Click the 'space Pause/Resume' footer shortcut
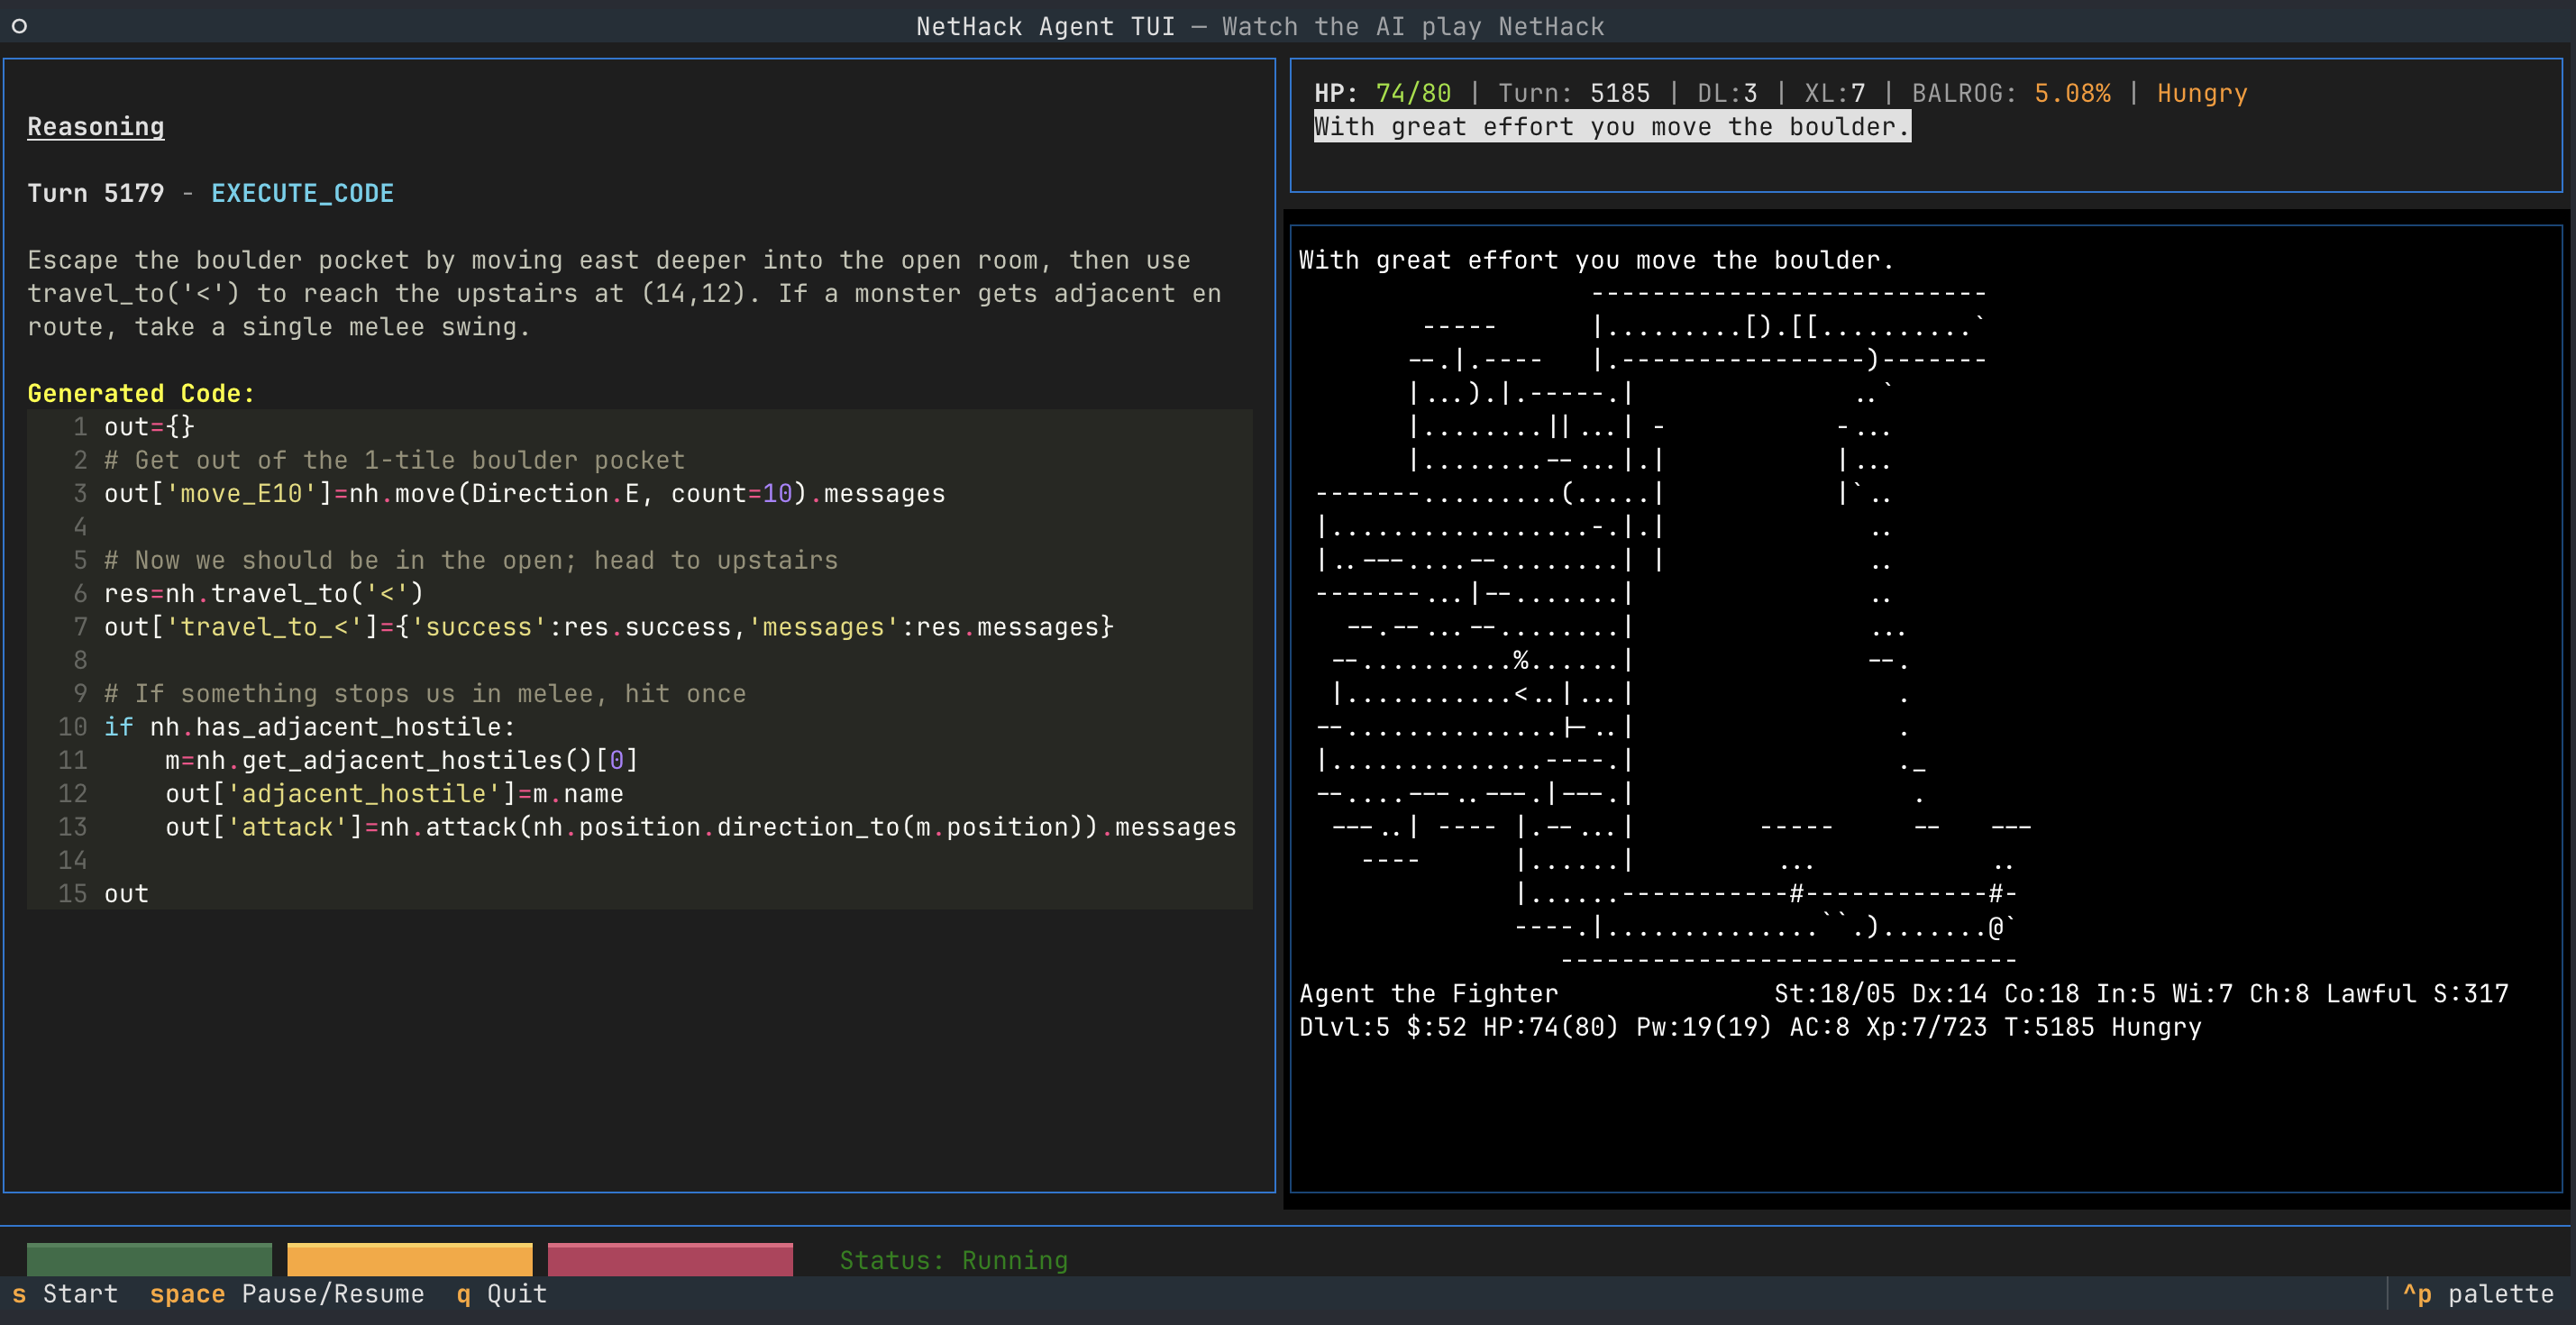Viewport: 2576px width, 1325px height. coord(287,1294)
